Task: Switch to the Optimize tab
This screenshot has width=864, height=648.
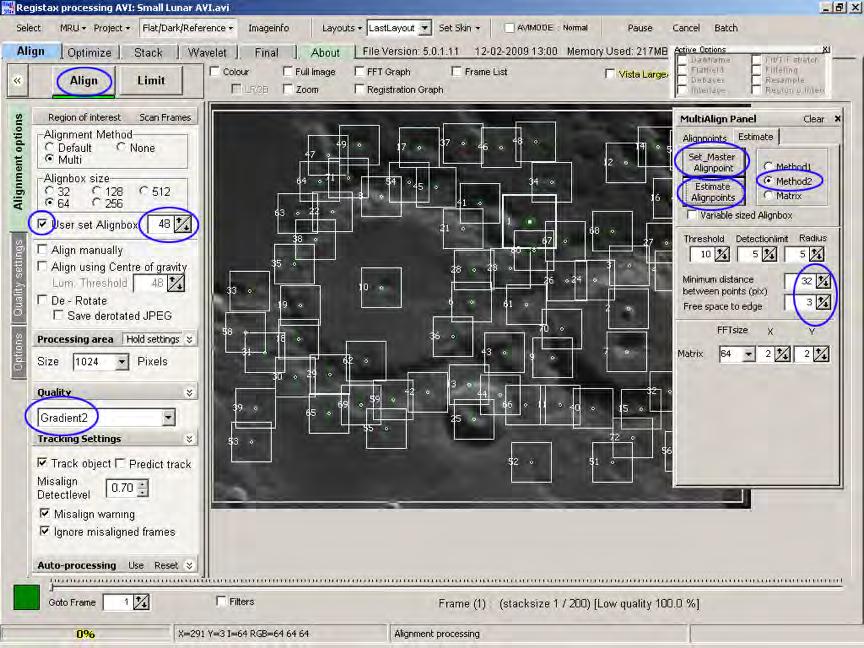Action: [89, 53]
